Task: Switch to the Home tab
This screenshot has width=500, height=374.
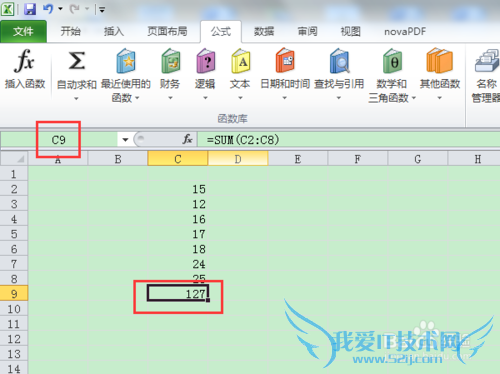Action: pos(71,31)
